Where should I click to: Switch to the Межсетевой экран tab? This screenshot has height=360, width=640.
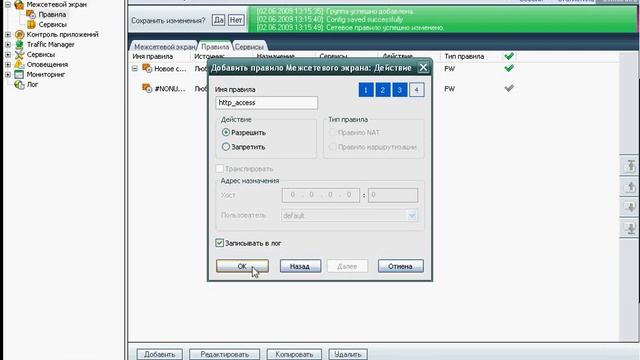coord(164,47)
